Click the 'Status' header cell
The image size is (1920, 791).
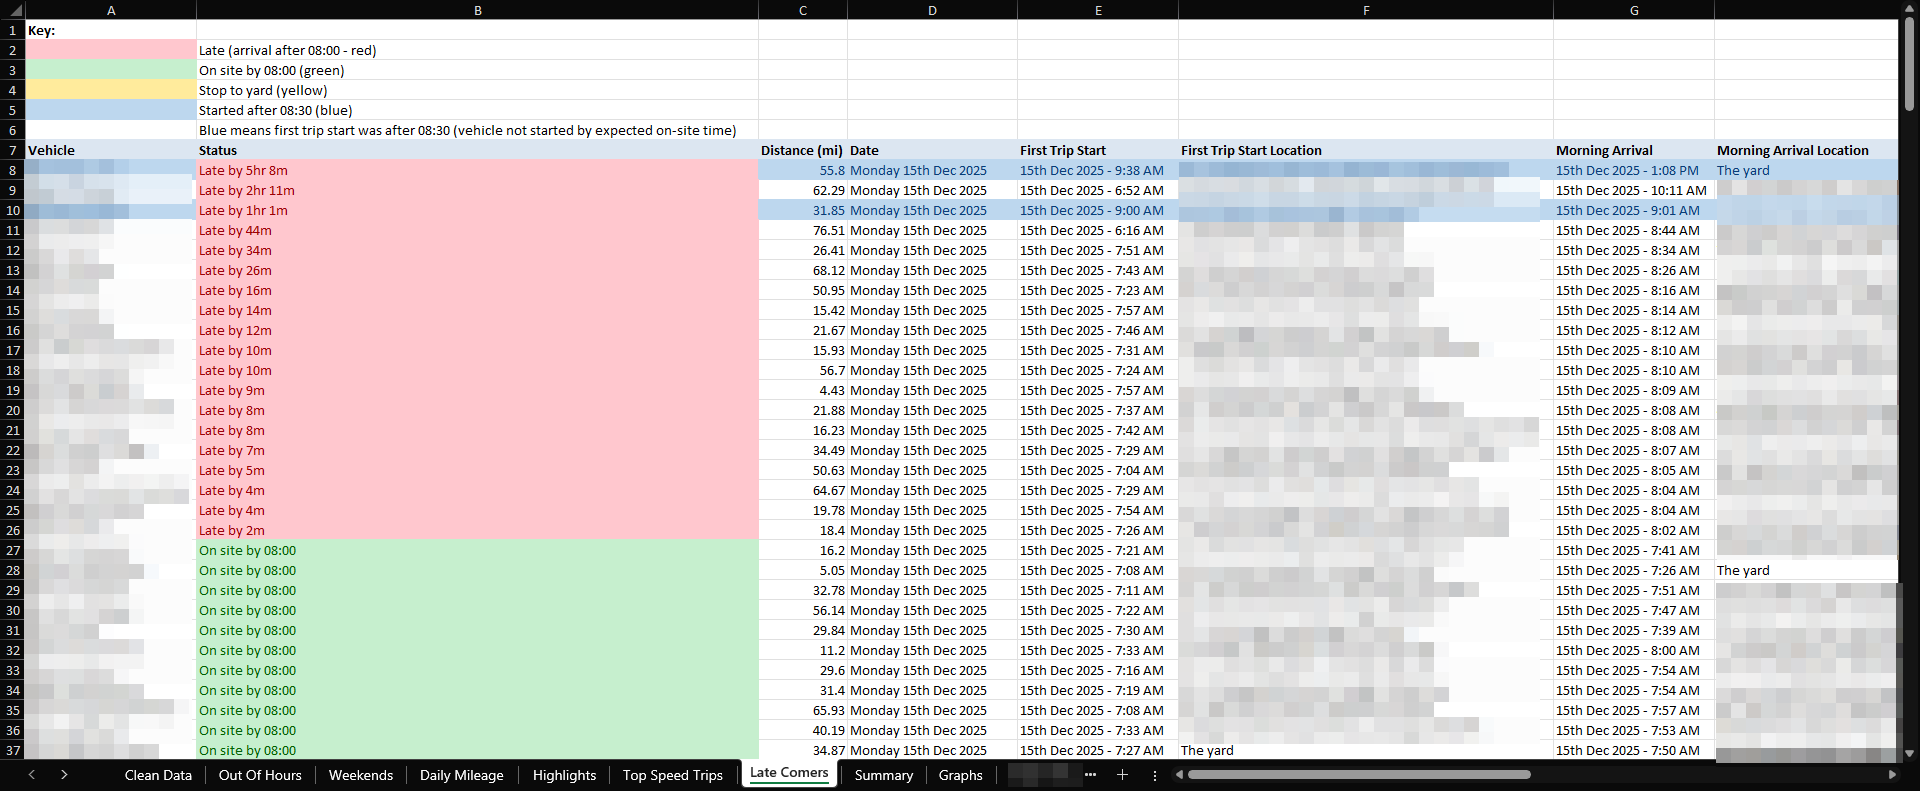point(478,150)
